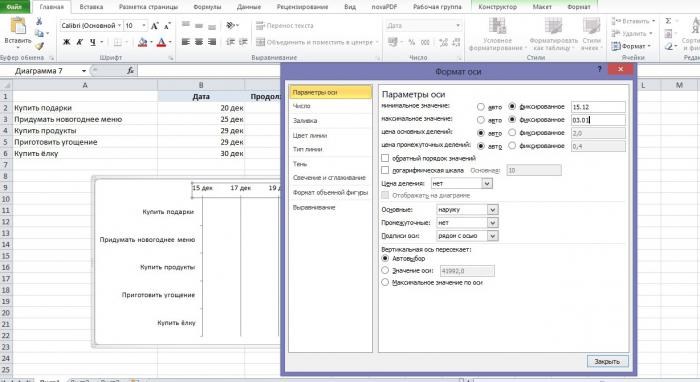
Task: Enable обратный порядок значений checkbox
Action: point(385,158)
